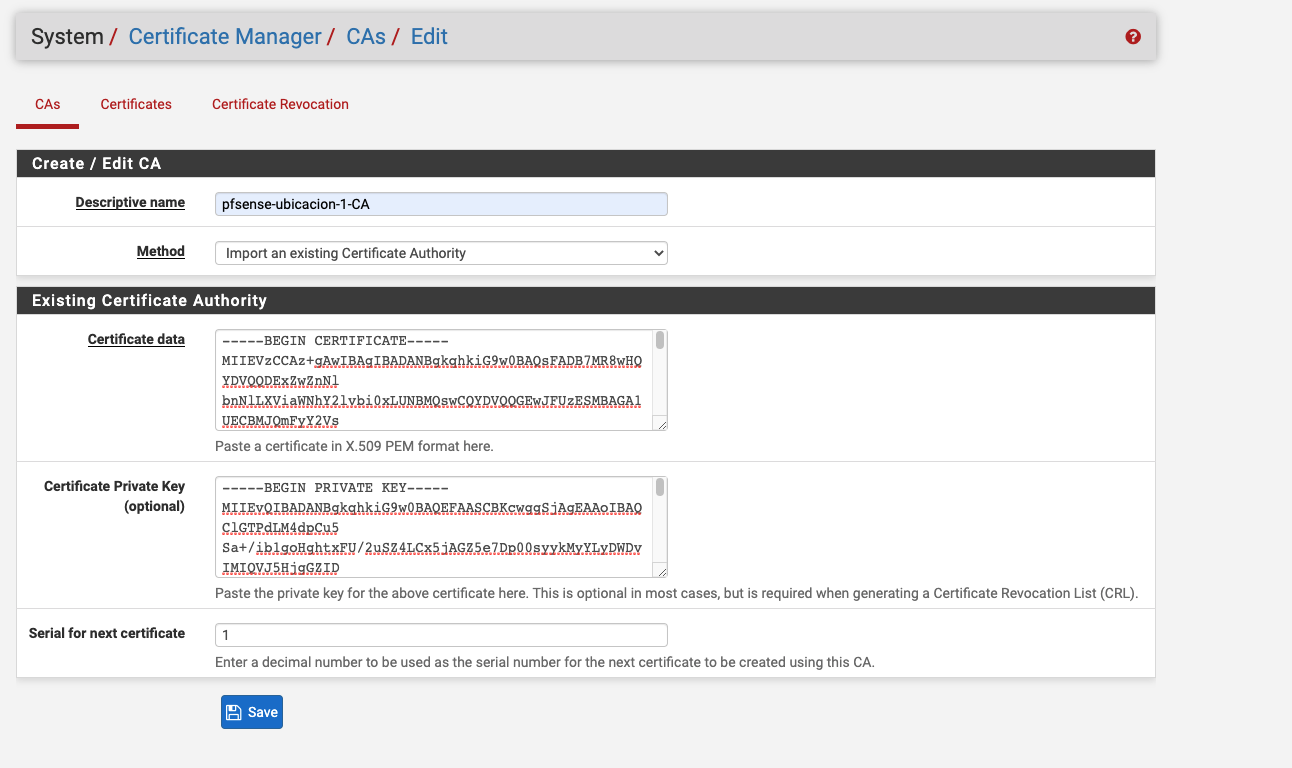Click the Descriptive name input field
This screenshot has height=768, width=1292.
pos(441,204)
